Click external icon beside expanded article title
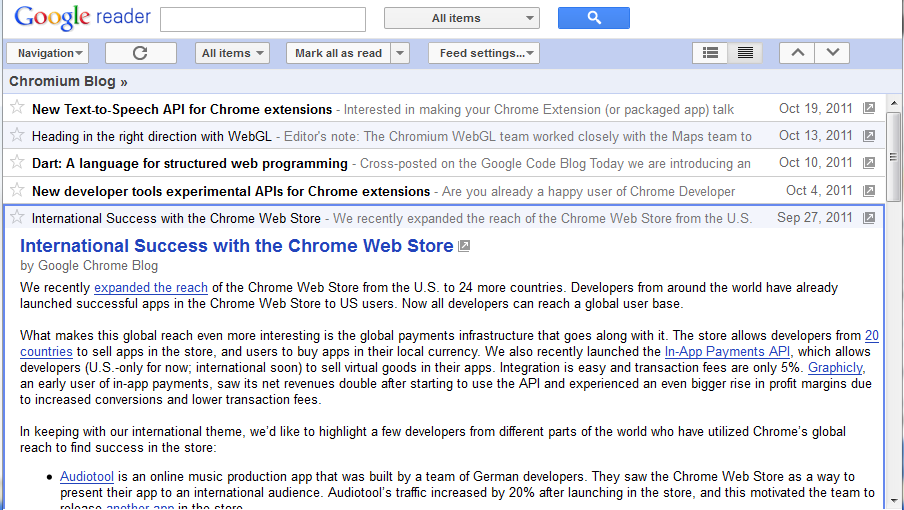This screenshot has width=904, height=510. (464, 246)
